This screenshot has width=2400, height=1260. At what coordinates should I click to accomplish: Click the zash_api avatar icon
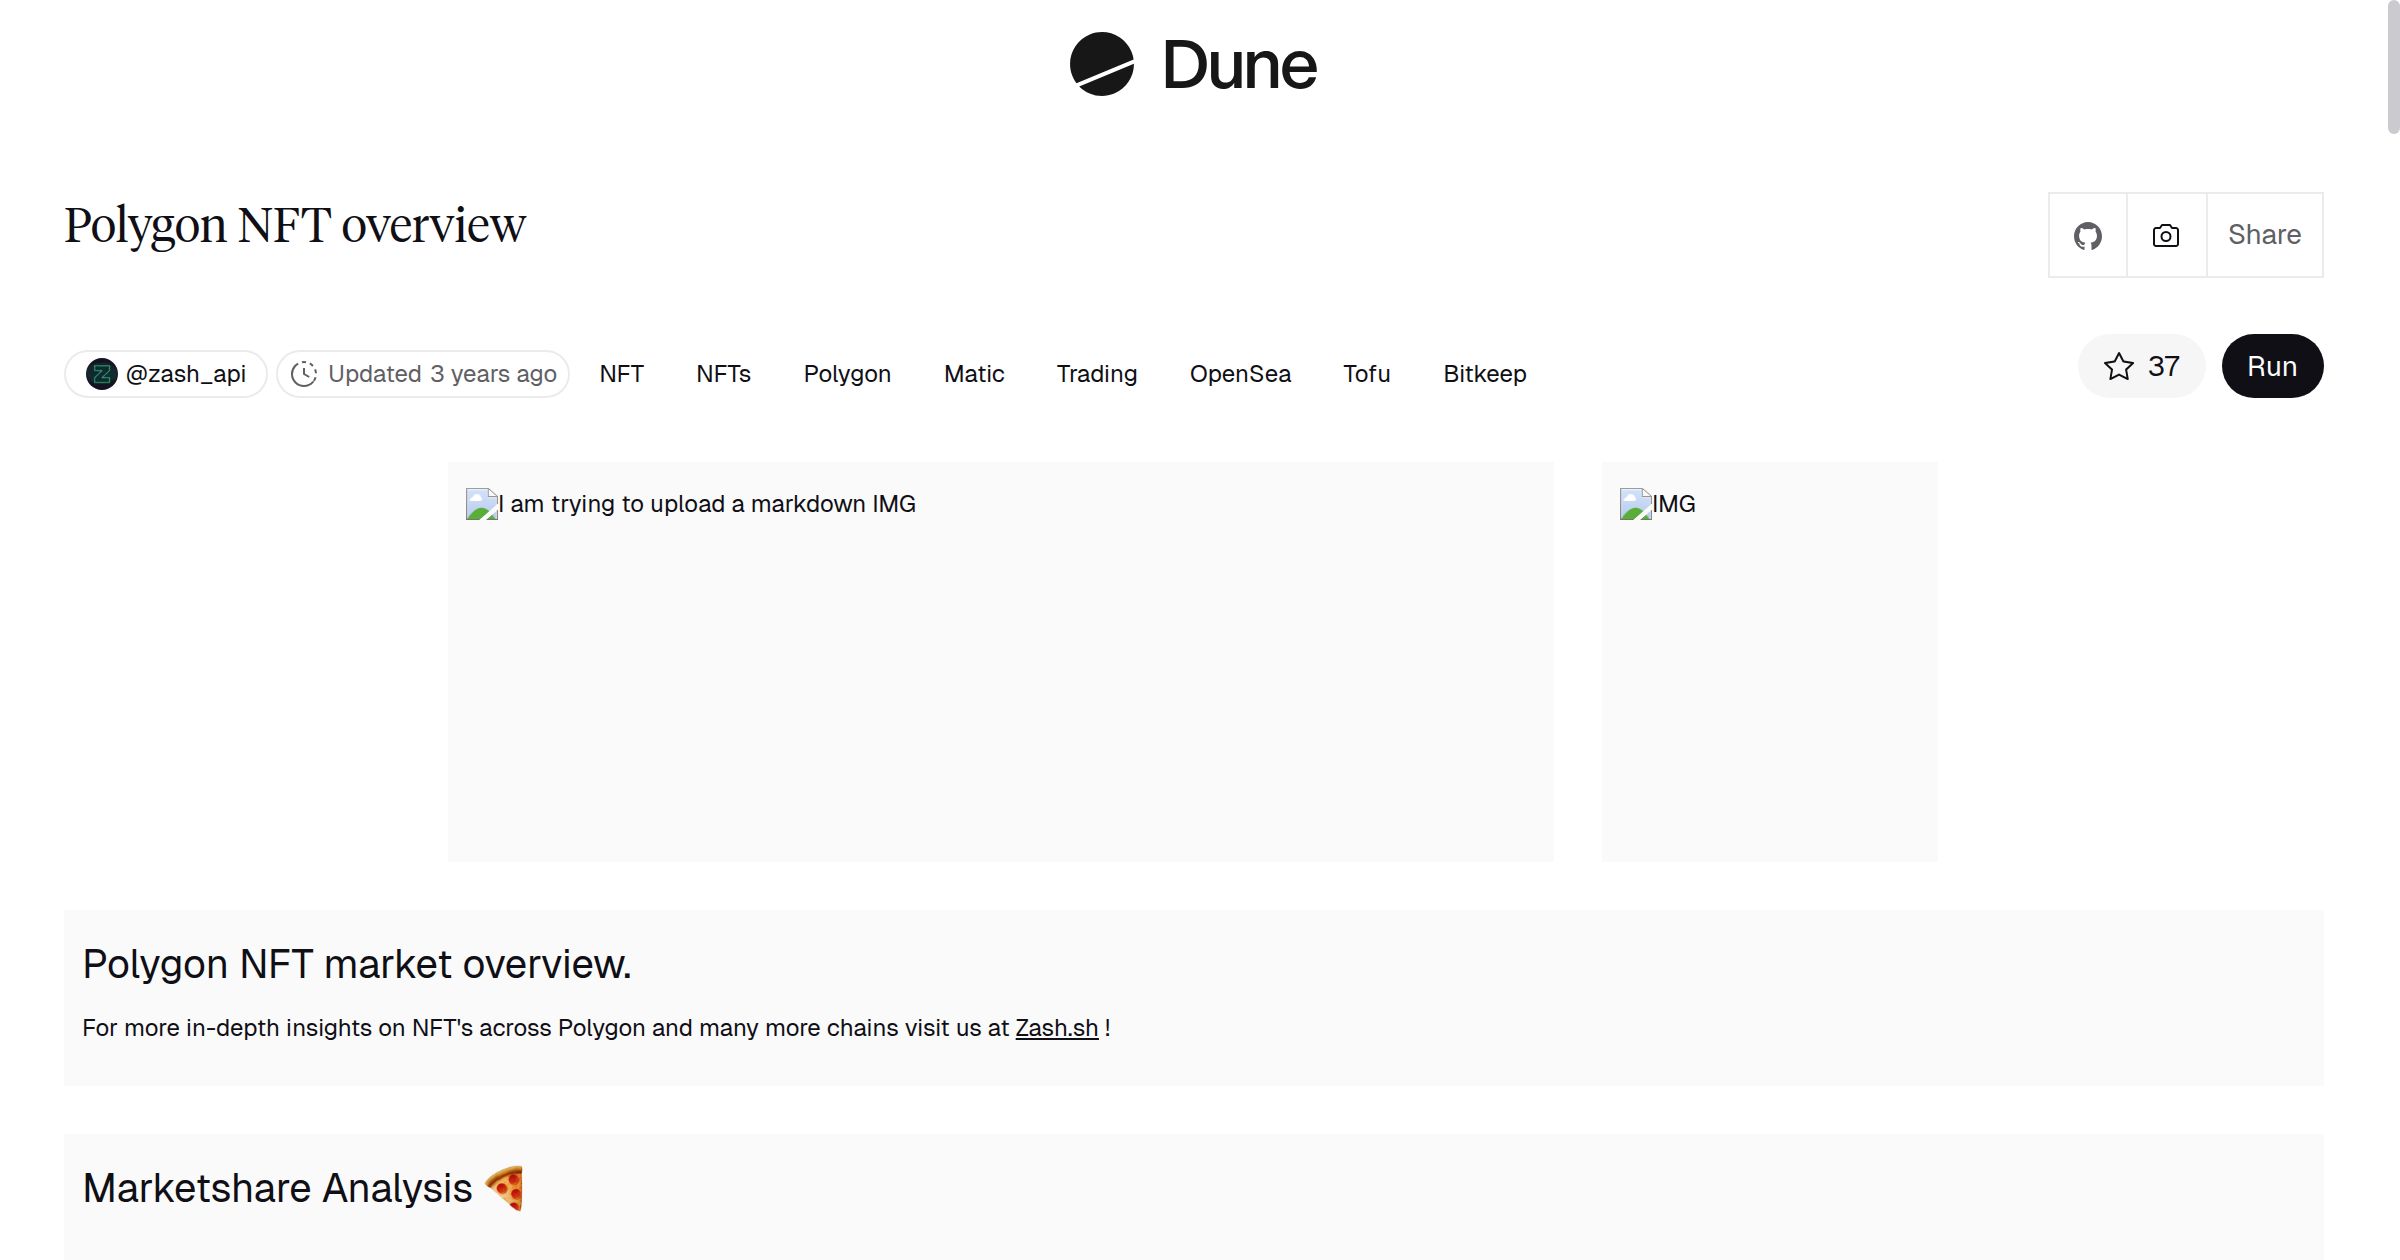pos(102,374)
